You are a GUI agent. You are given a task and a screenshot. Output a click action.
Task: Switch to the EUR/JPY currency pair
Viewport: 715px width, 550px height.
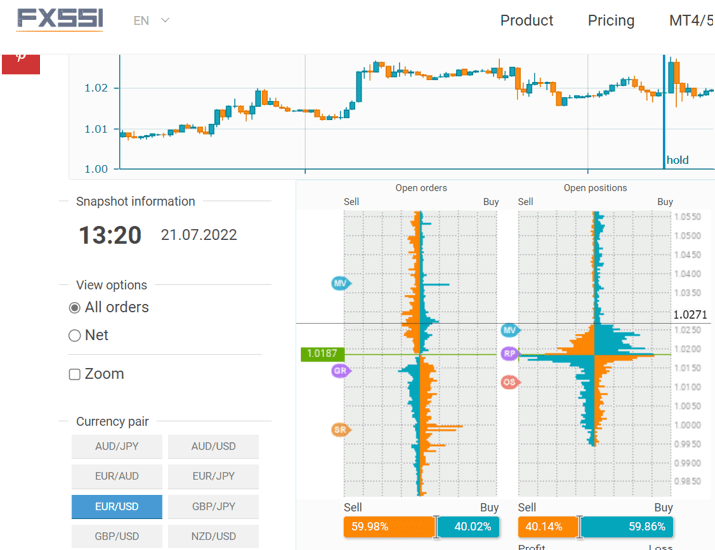click(x=213, y=477)
